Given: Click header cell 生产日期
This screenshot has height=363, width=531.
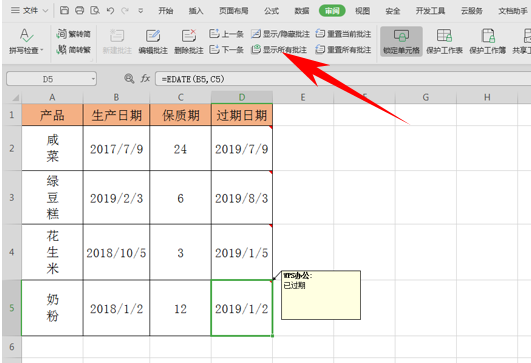Looking at the screenshot, I should (116, 115).
